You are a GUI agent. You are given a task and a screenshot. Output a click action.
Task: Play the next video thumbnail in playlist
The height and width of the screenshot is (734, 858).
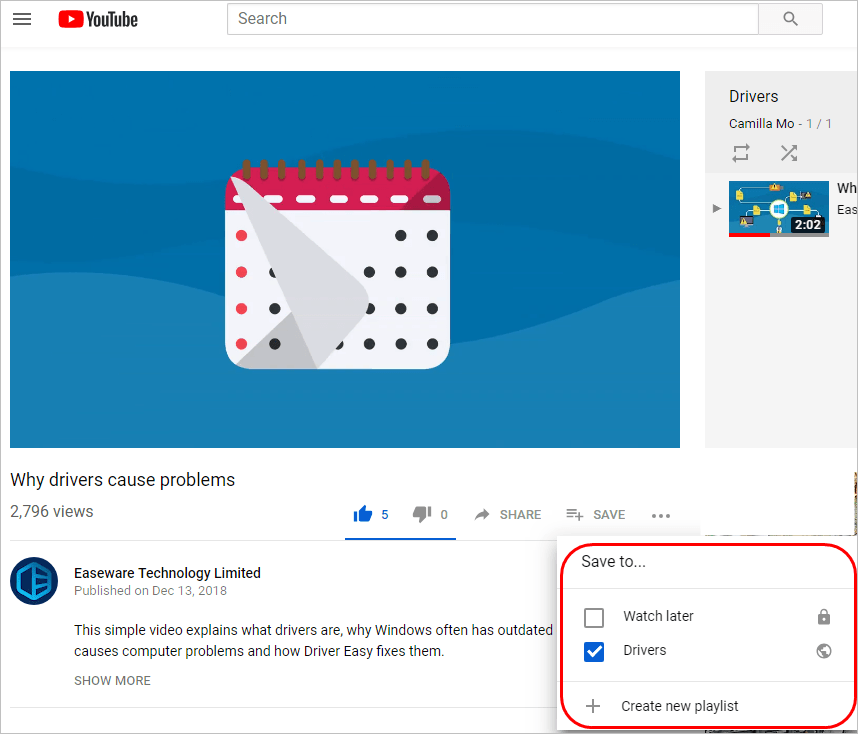point(779,207)
